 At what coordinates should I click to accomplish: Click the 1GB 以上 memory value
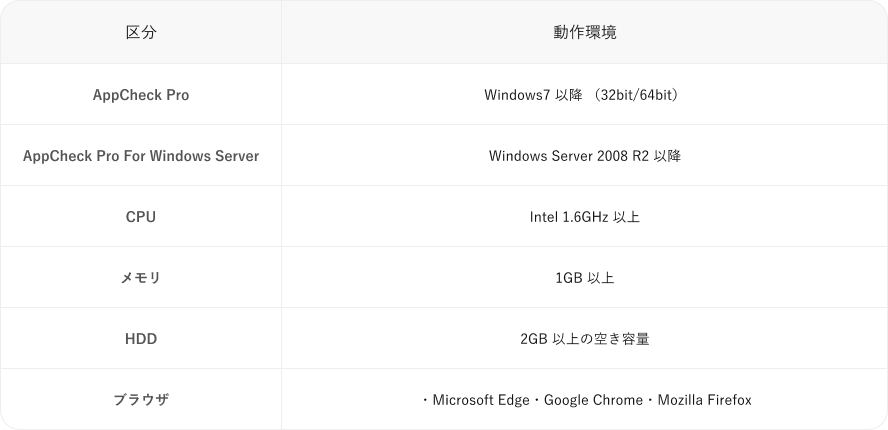pos(584,278)
